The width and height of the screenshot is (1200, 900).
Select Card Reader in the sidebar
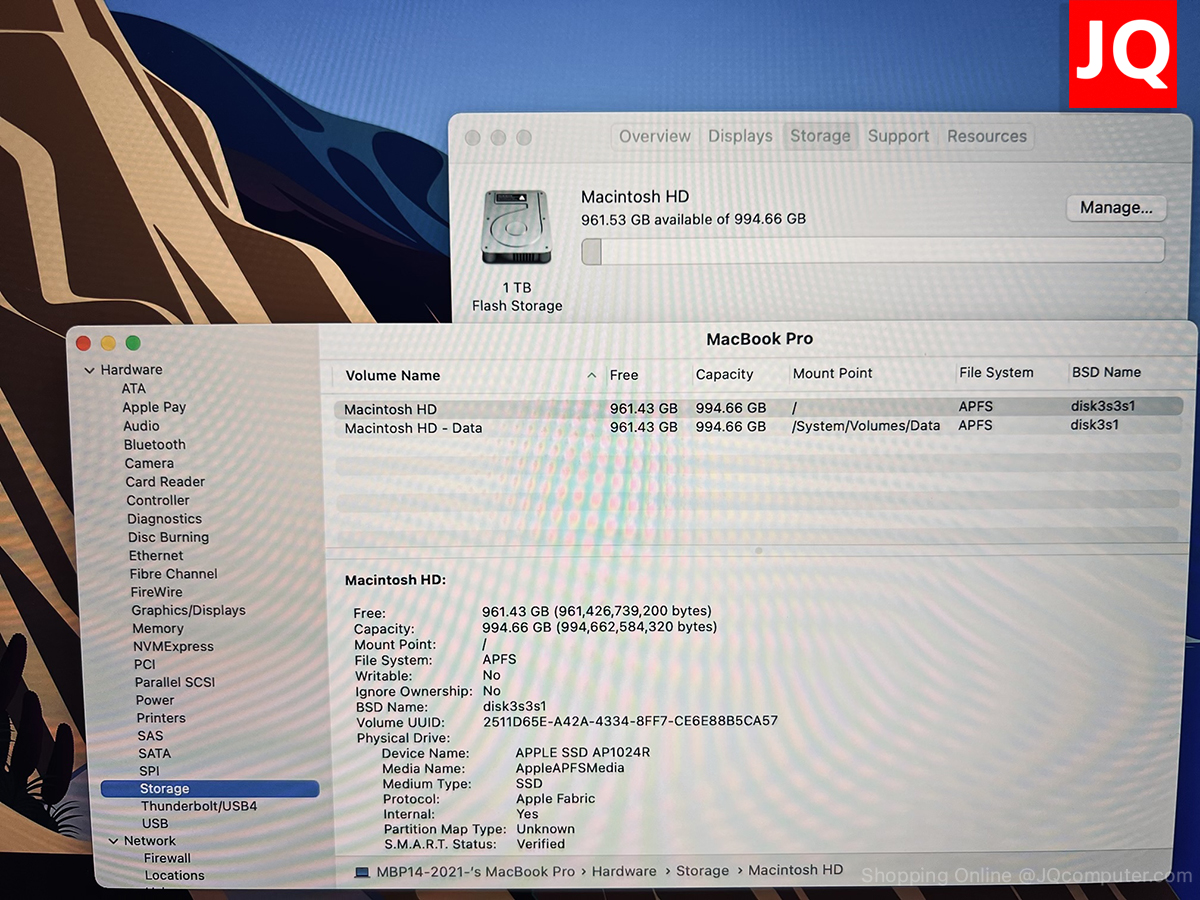[x=165, y=481]
